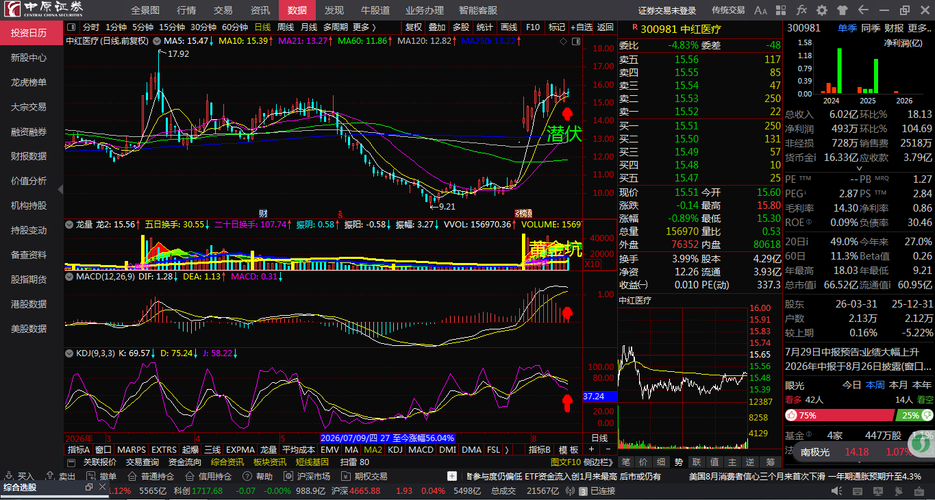Open 普通持仓 holdings
The height and width of the screenshot is (500, 935).
(x=152, y=476)
